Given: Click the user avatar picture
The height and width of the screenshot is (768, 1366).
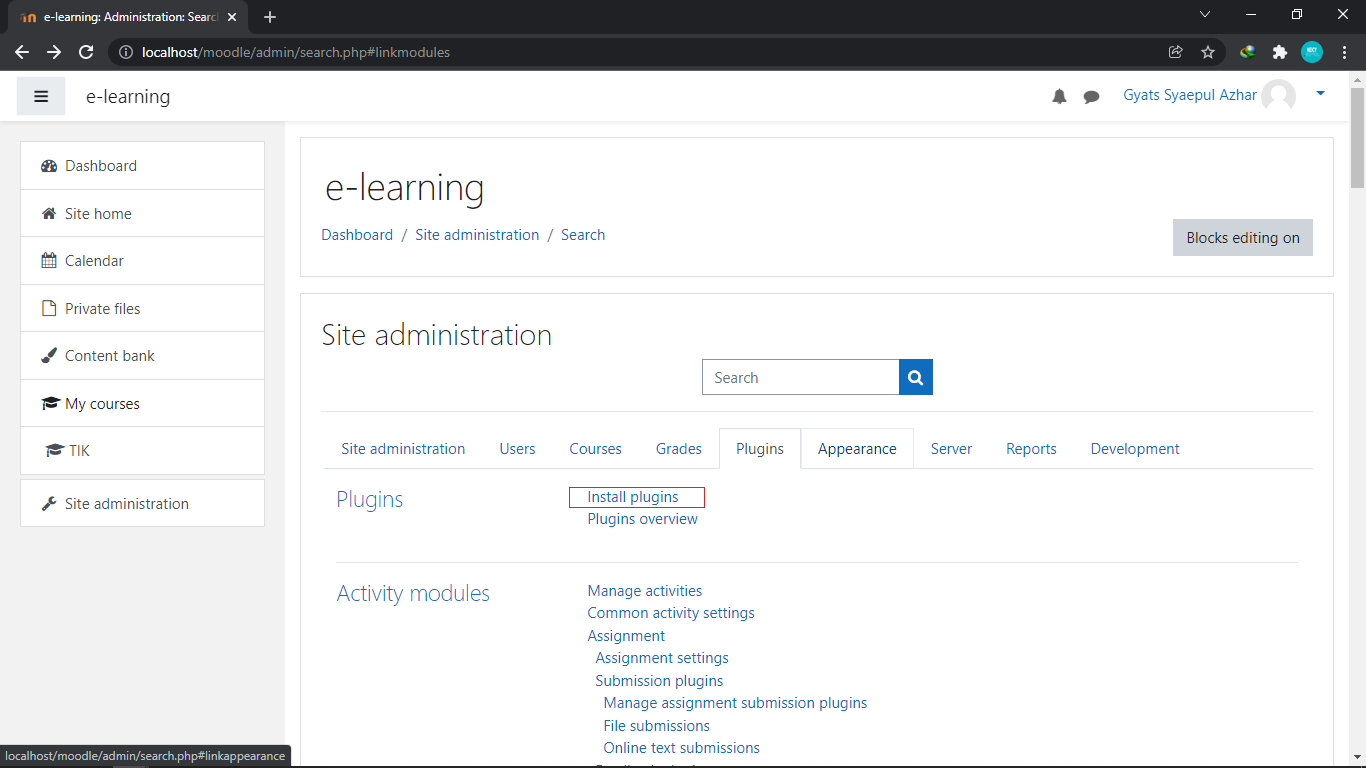Looking at the screenshot, I should tap(1278, 96).
